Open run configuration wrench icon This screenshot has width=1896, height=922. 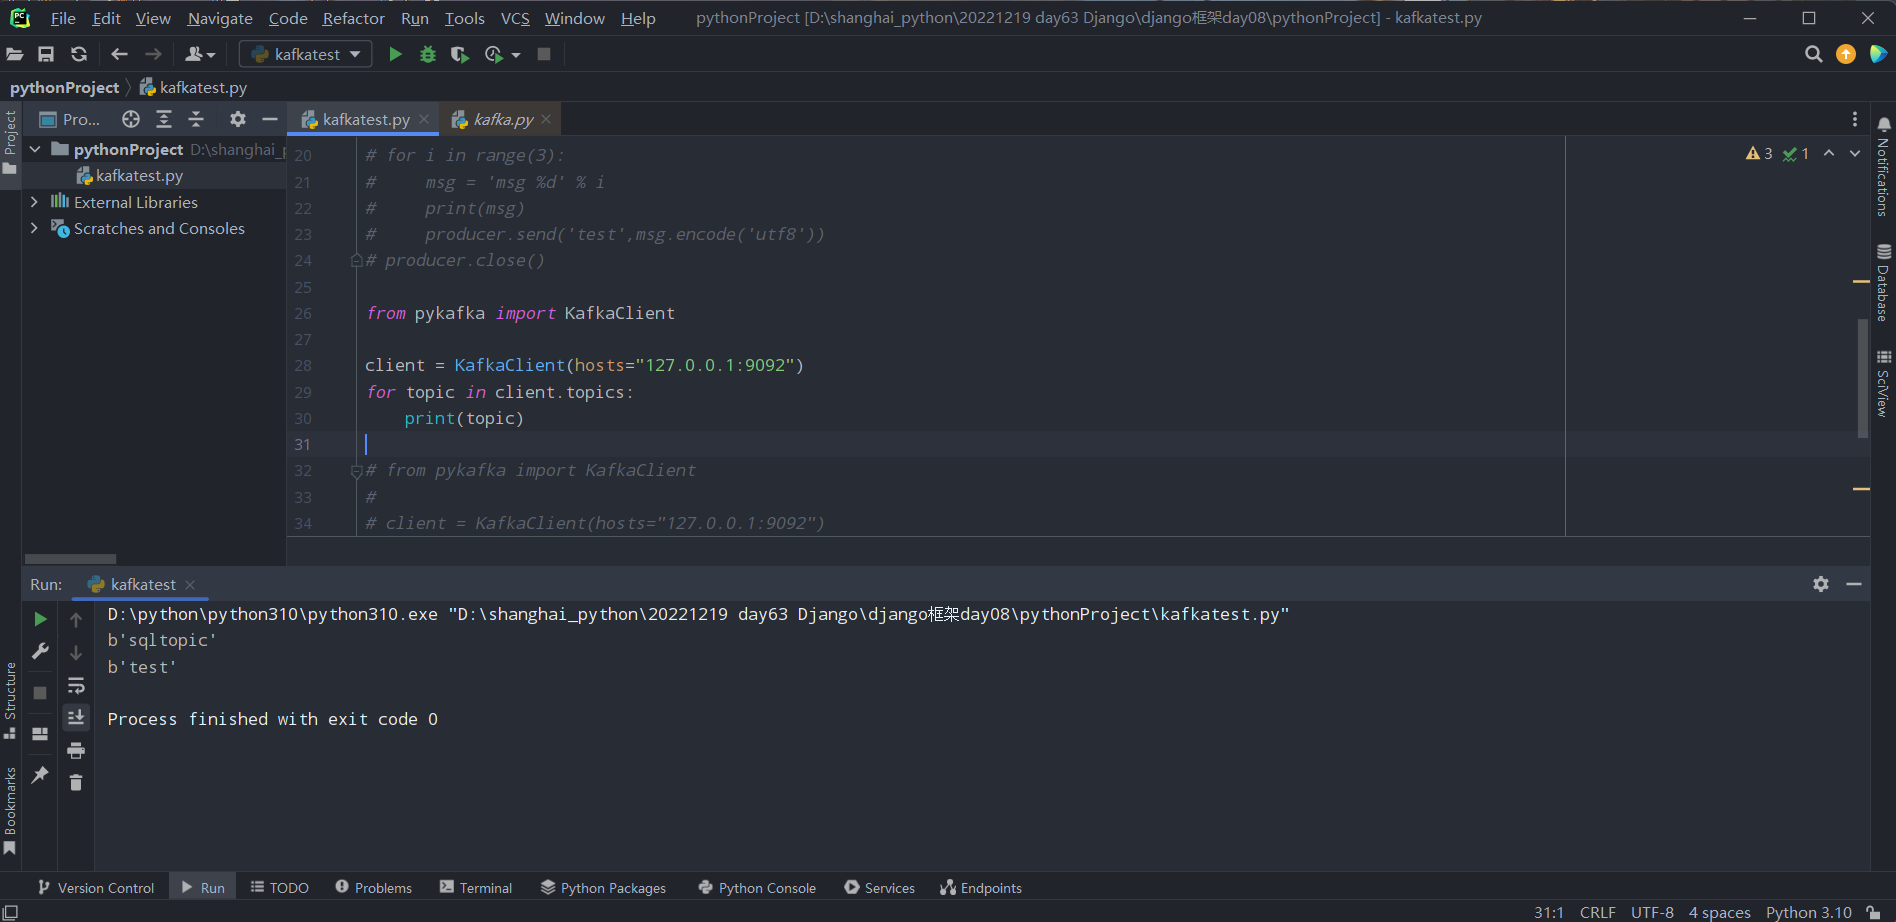[x=40, y=651]
